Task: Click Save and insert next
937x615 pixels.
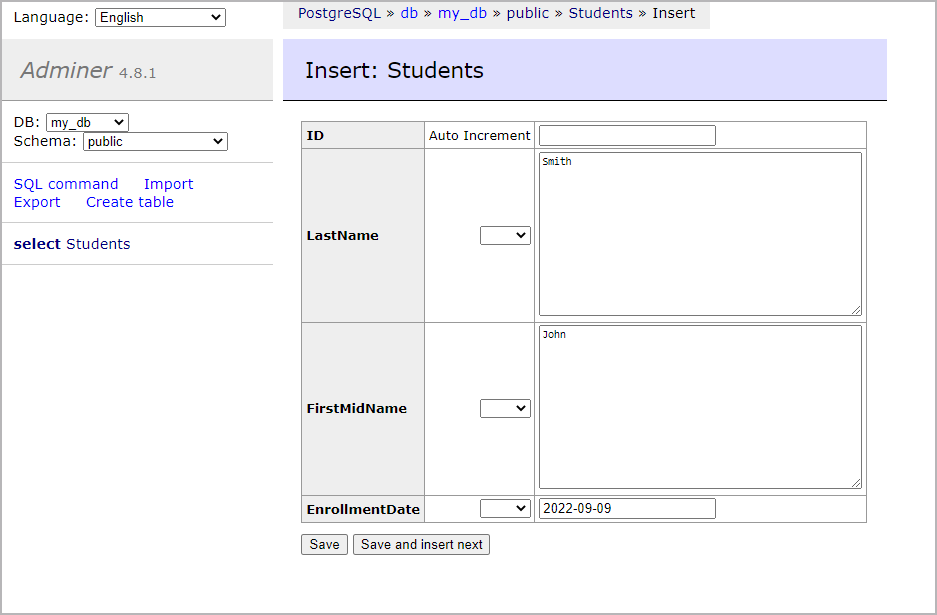Action: coord(421,544)
